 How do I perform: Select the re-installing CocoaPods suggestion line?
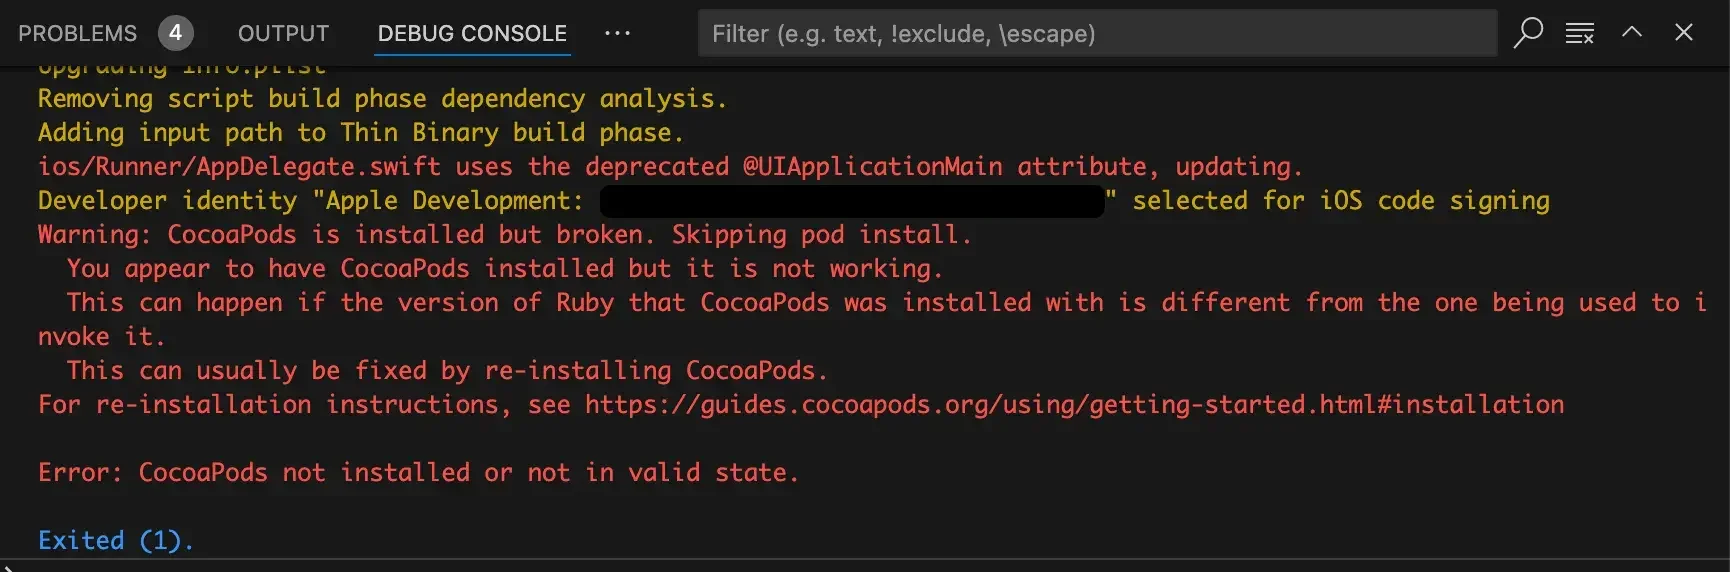(x=447, y=370)
